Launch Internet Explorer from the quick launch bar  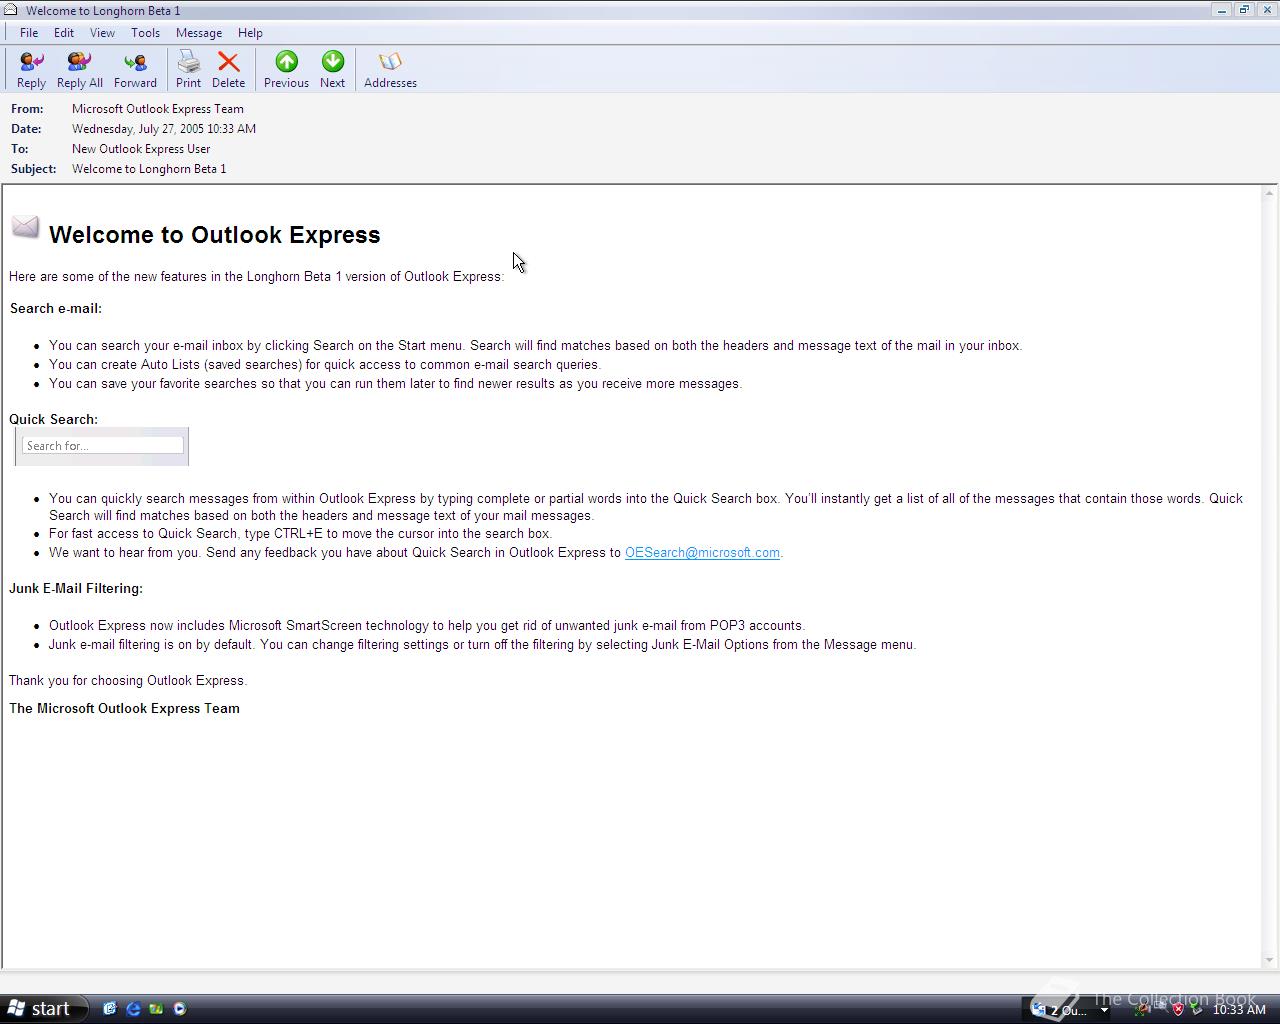pyautogui.click(x=133, y=1009)
